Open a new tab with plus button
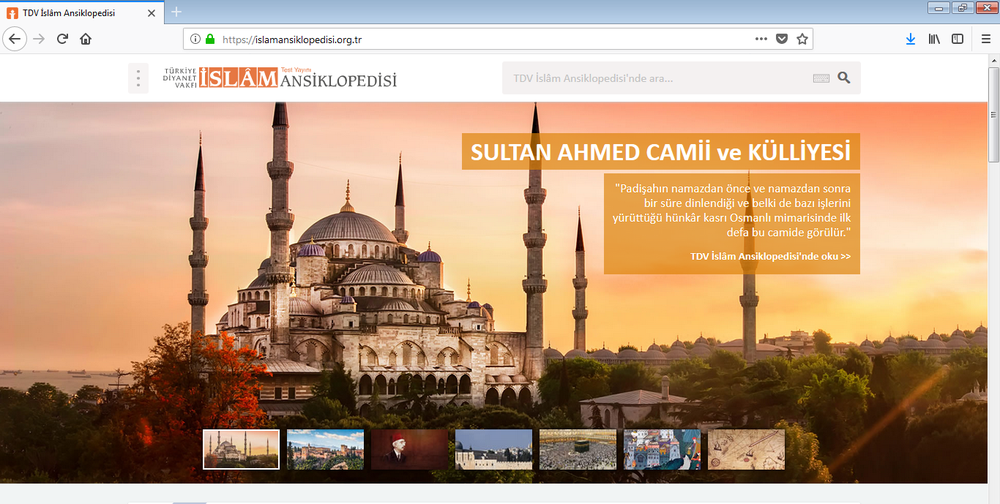This screenshot has height=504, width=1000. [176, 11]
